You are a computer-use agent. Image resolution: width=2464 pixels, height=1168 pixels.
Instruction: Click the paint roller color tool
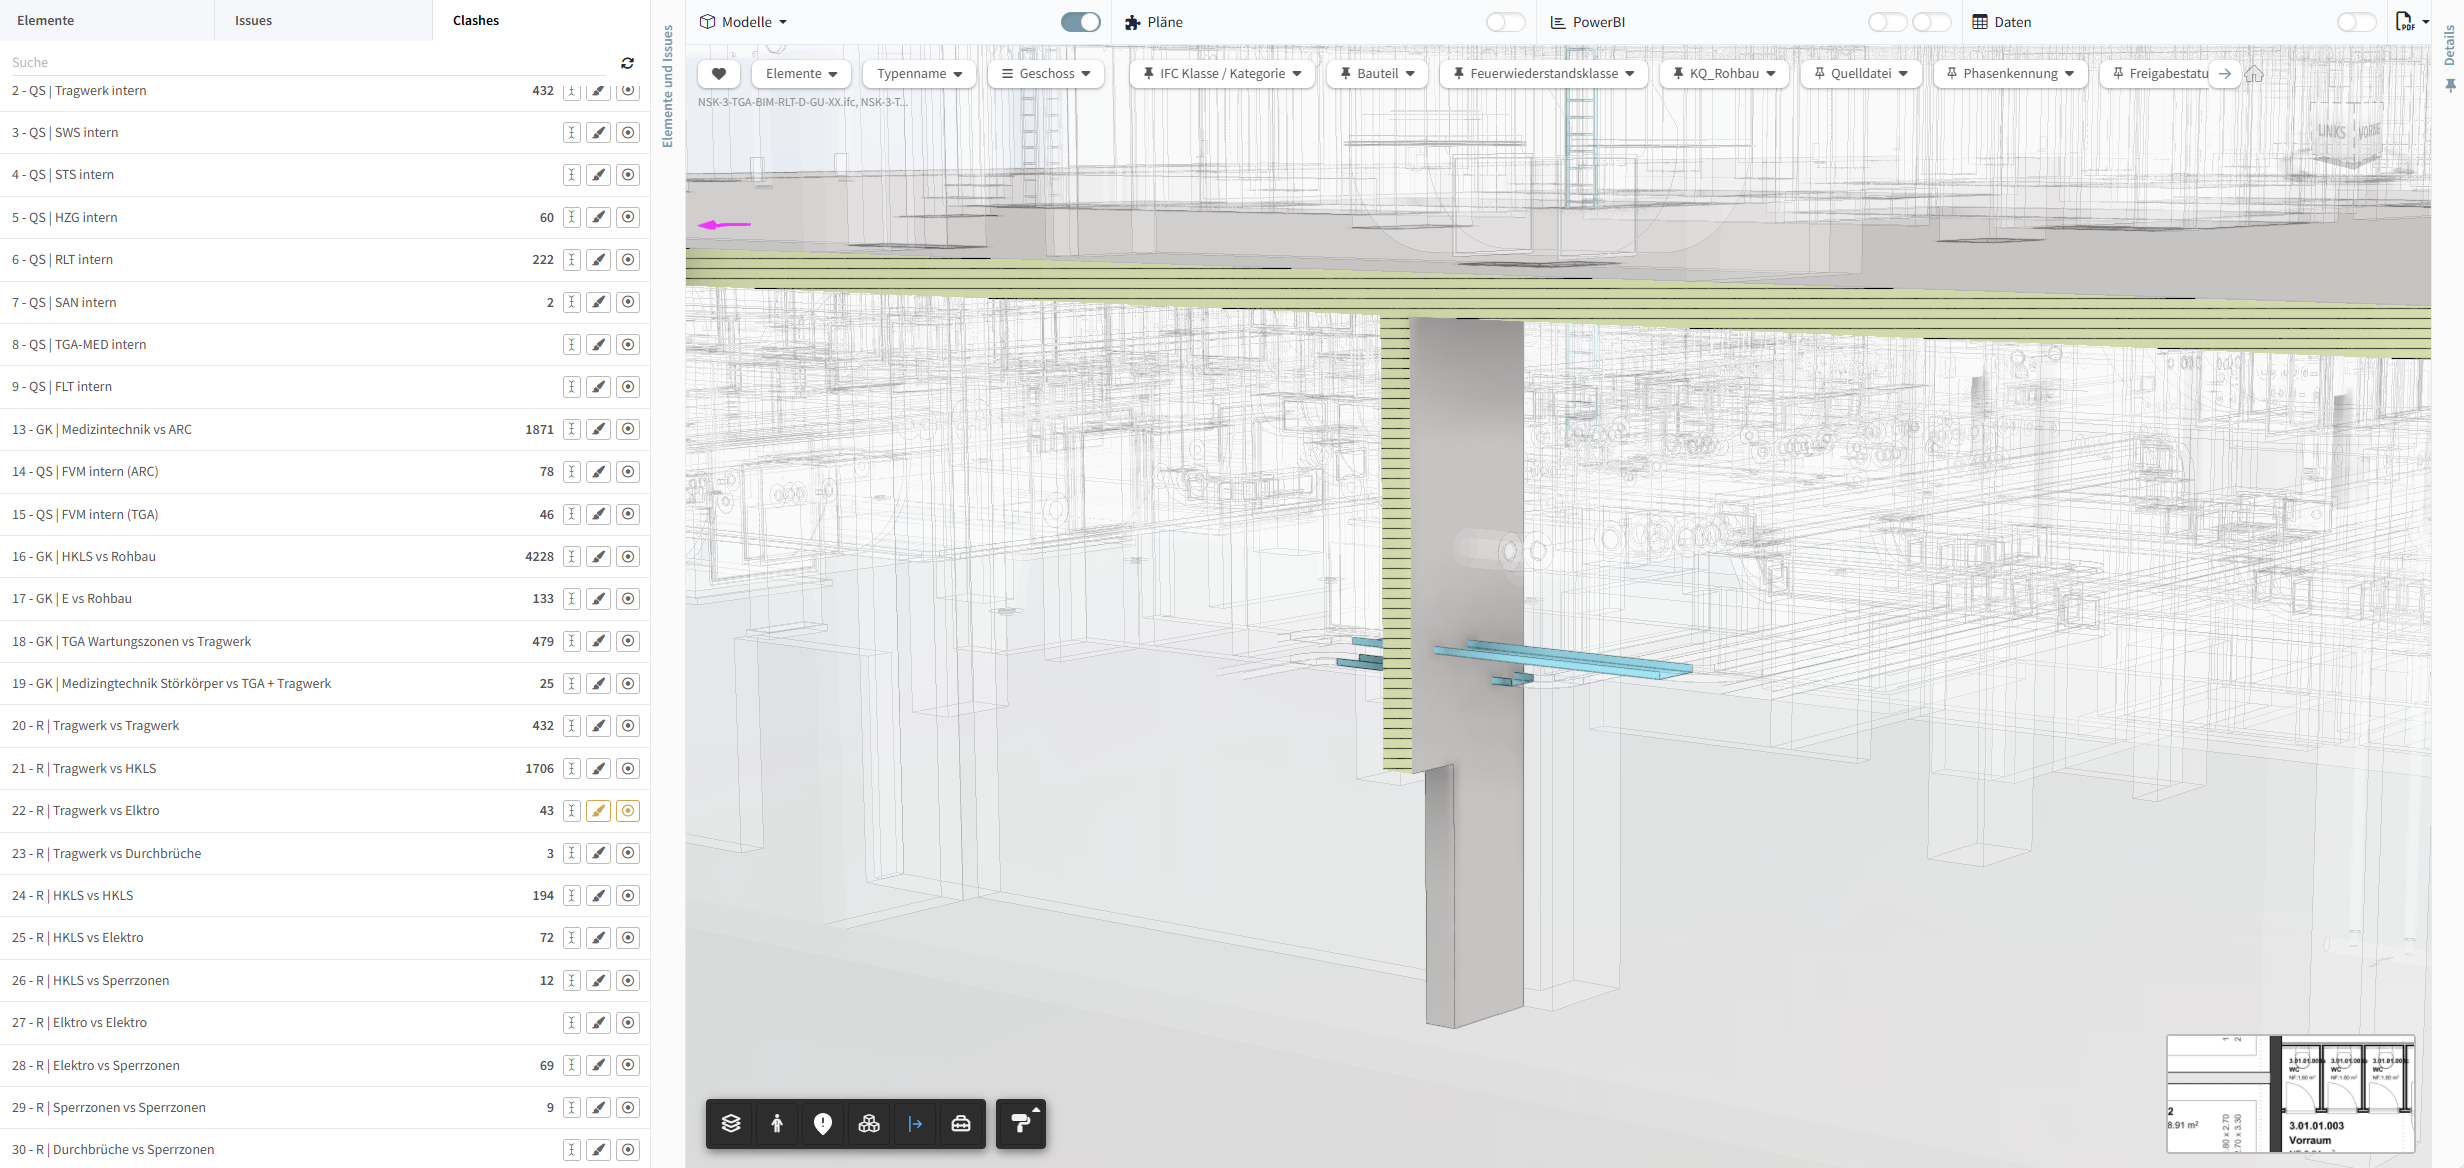tap(1021, 1123)
